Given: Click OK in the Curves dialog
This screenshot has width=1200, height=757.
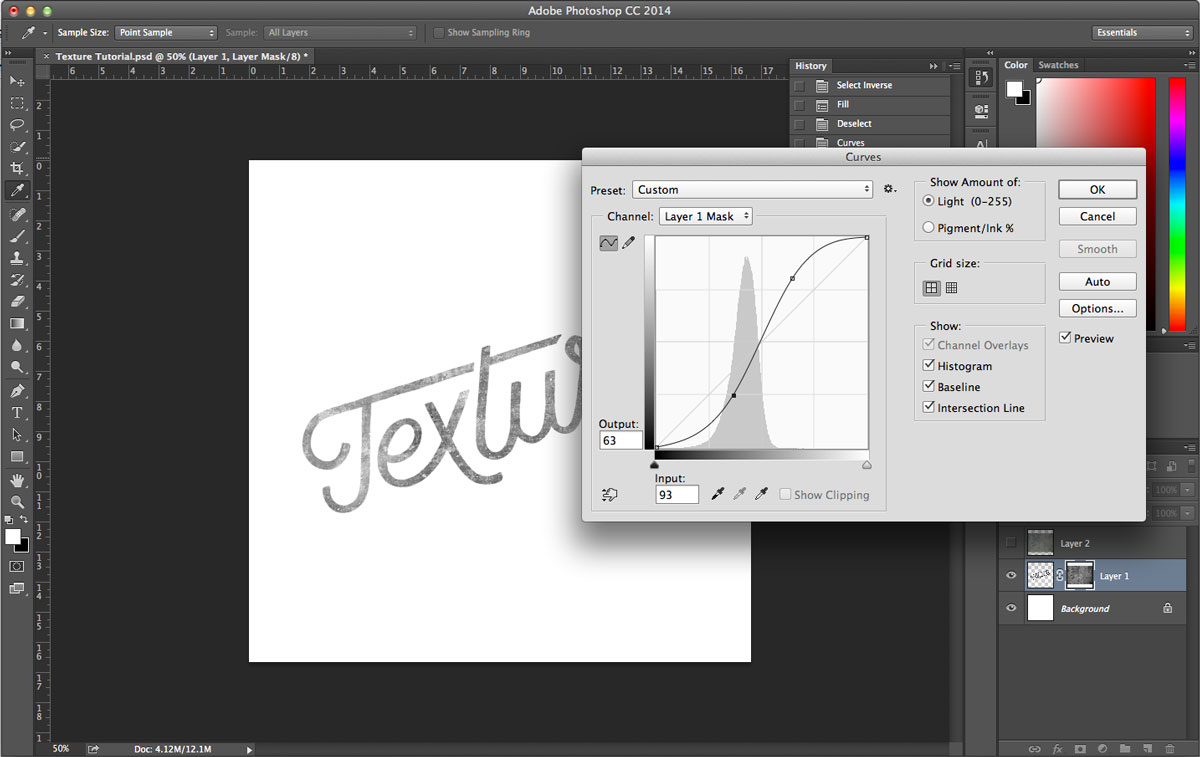Looking at the screenshot, I should 1097,189.
